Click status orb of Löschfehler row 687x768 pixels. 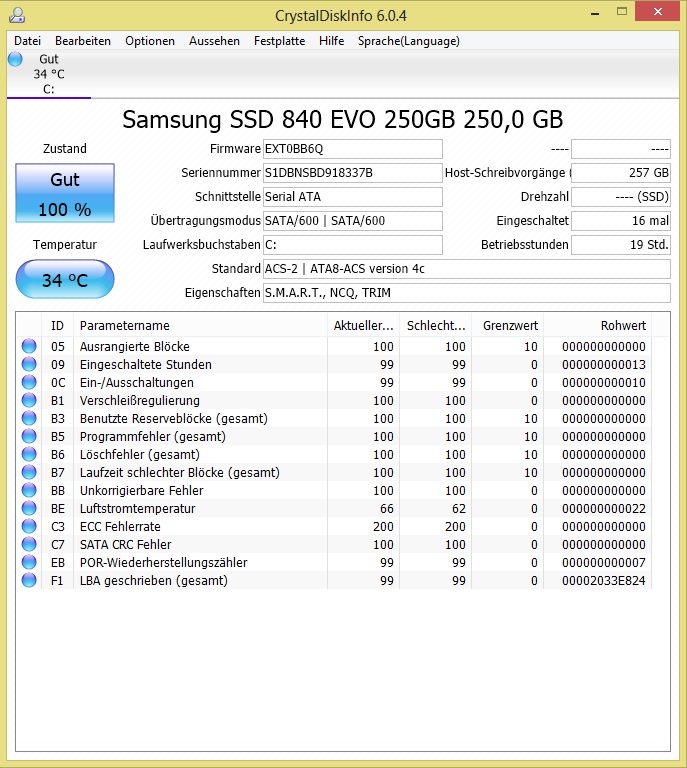click(x=29, y=454)
